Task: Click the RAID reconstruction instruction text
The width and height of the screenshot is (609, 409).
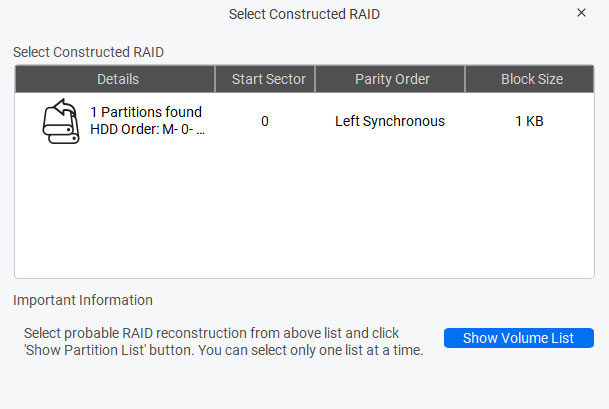Action: pos(223,341)
